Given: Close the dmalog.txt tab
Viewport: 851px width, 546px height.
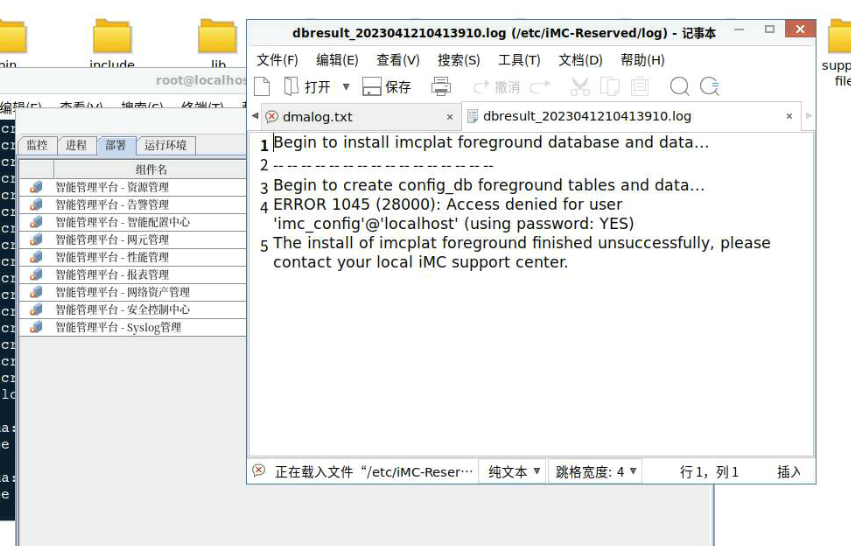Looking at the screenshot, I should [x=449, y=117].
